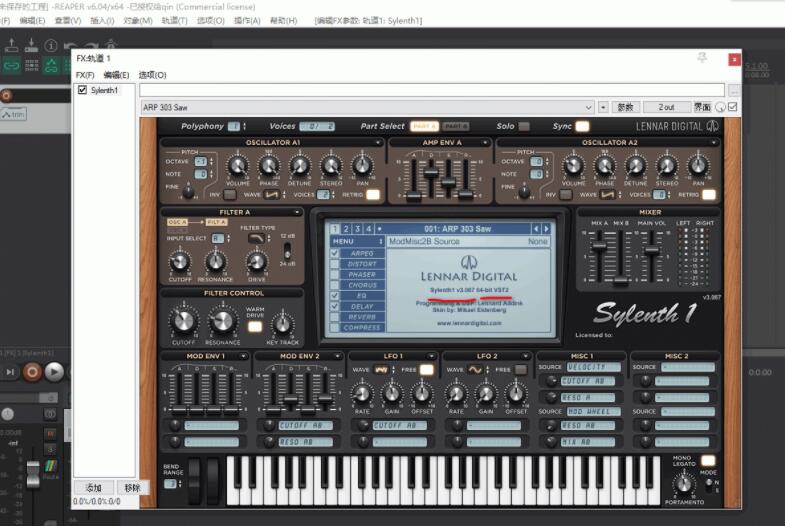The image size is (785, 526).
Task: Click the Oscillator A2 Pan knob
Action: click(x=698, y=166)
